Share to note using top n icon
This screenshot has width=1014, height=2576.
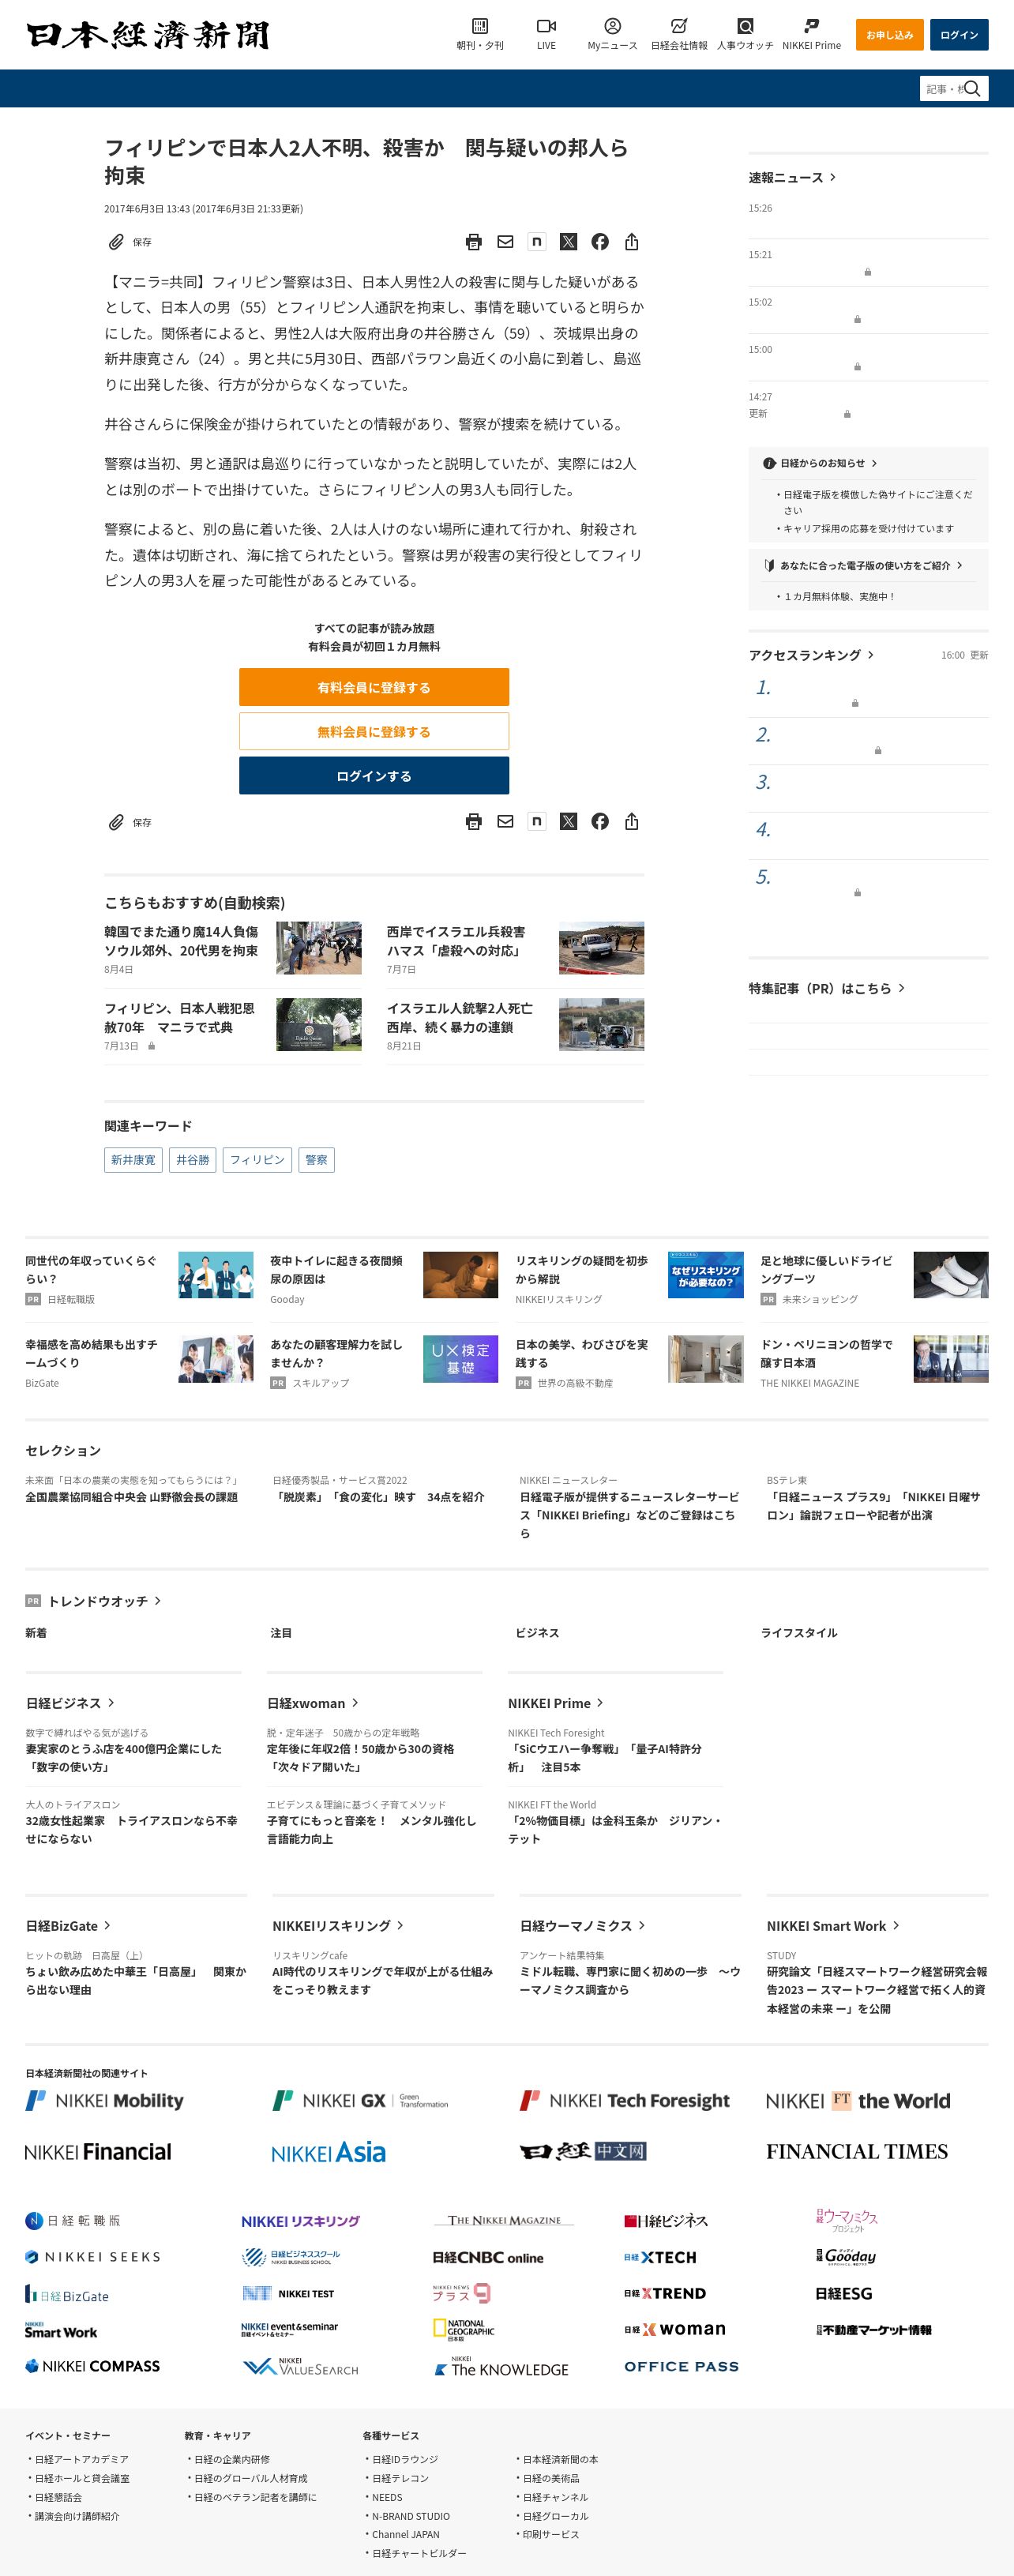click(537, 241)
